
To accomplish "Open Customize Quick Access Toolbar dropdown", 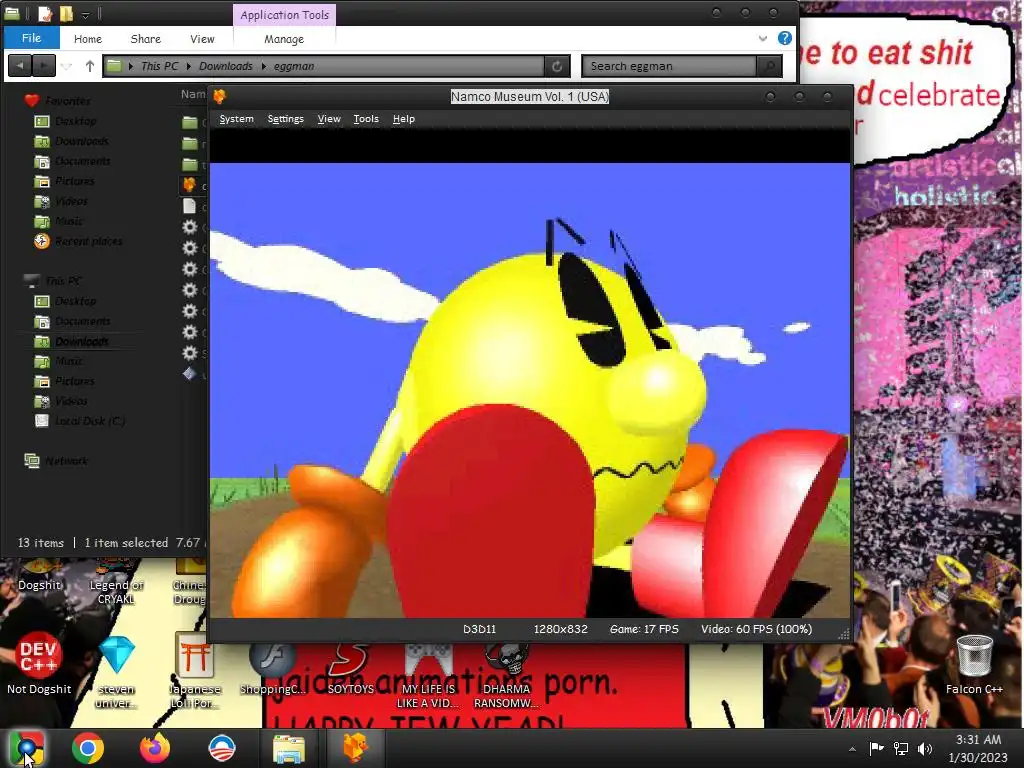I will [x=85, y=14].
